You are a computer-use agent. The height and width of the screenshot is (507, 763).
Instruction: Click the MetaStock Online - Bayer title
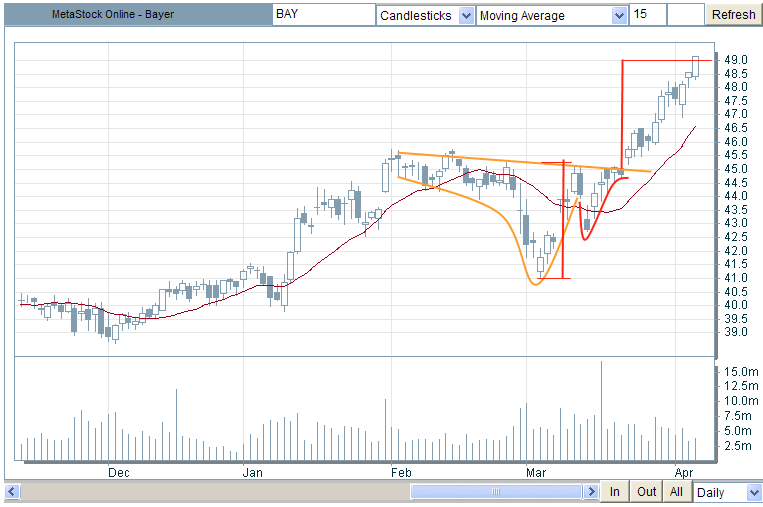point(113,15)
